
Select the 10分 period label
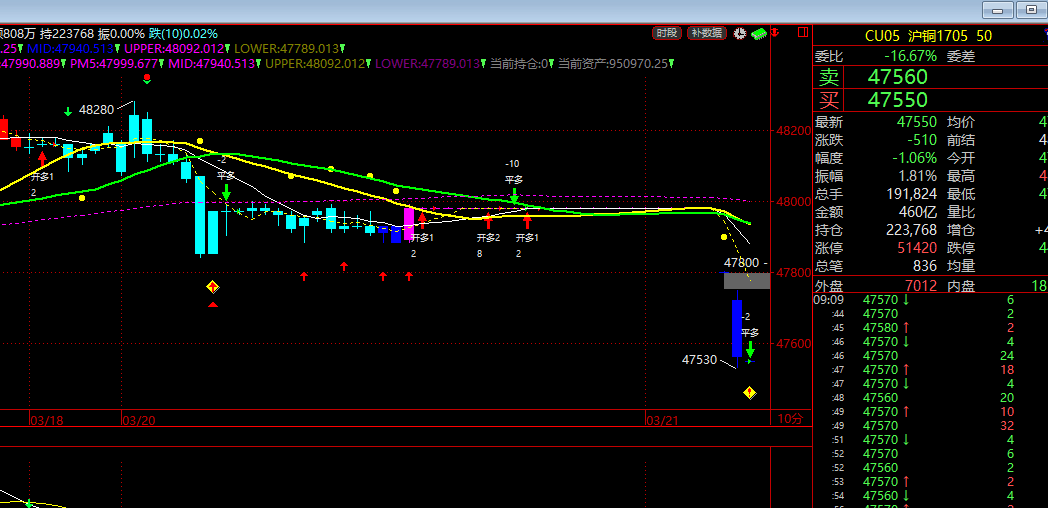click(789, 418)
